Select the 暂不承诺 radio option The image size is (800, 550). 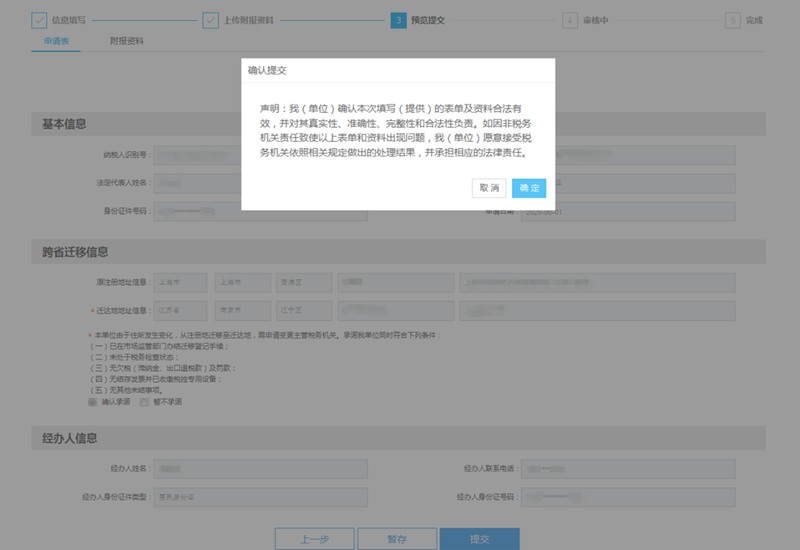144,402
